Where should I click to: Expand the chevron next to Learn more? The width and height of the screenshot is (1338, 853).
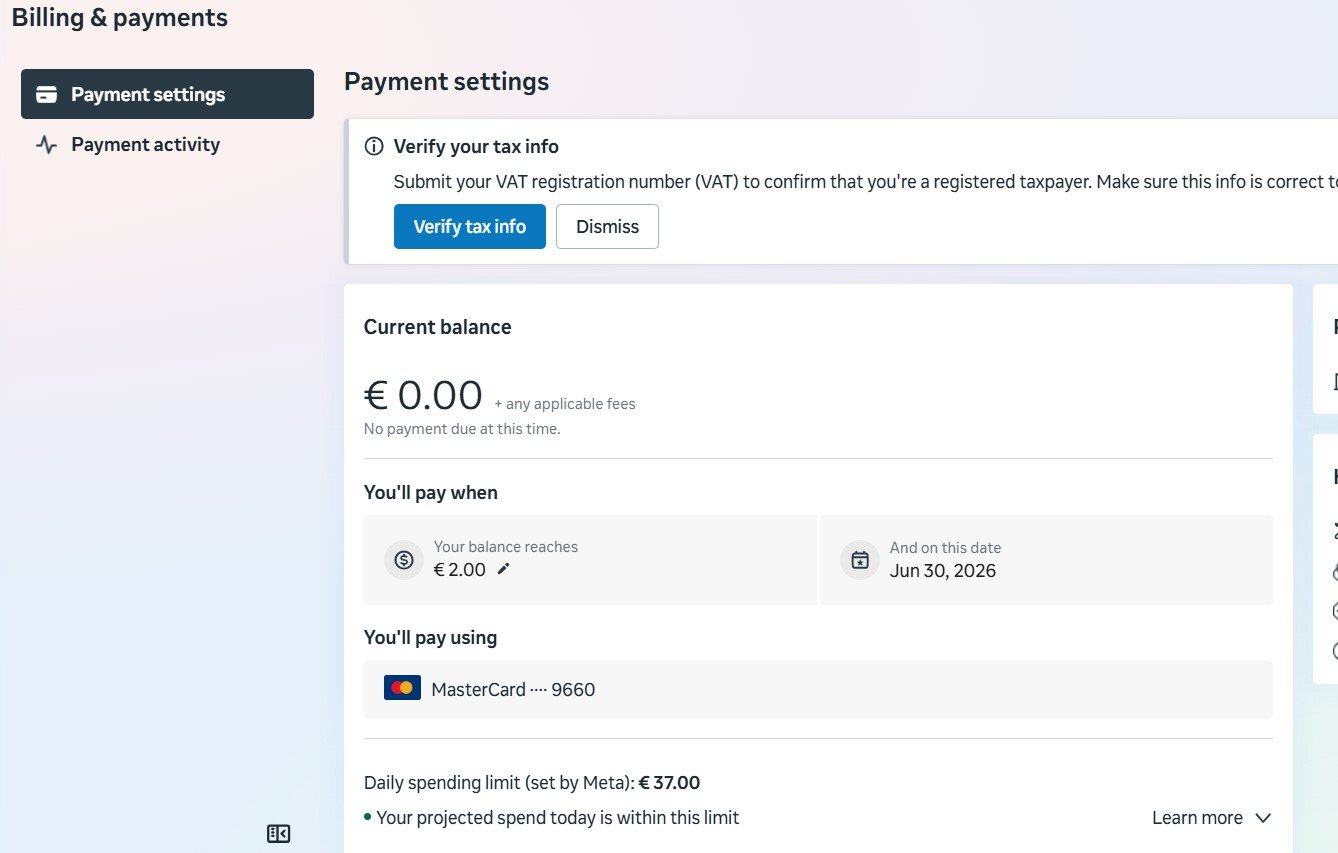tap(1263, 818)
